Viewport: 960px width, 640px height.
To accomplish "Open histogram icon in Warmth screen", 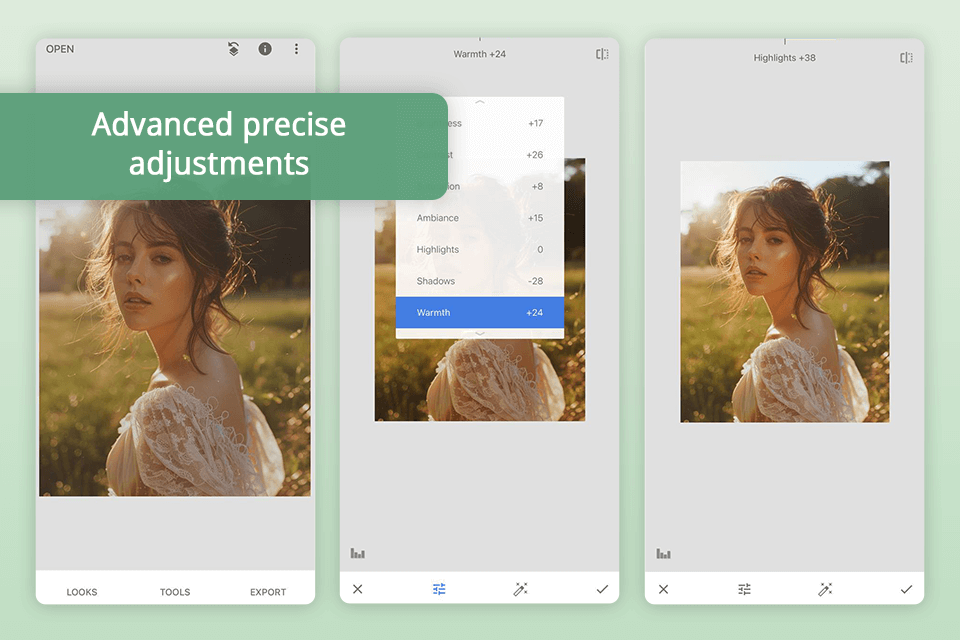I will tap(358, 554).
